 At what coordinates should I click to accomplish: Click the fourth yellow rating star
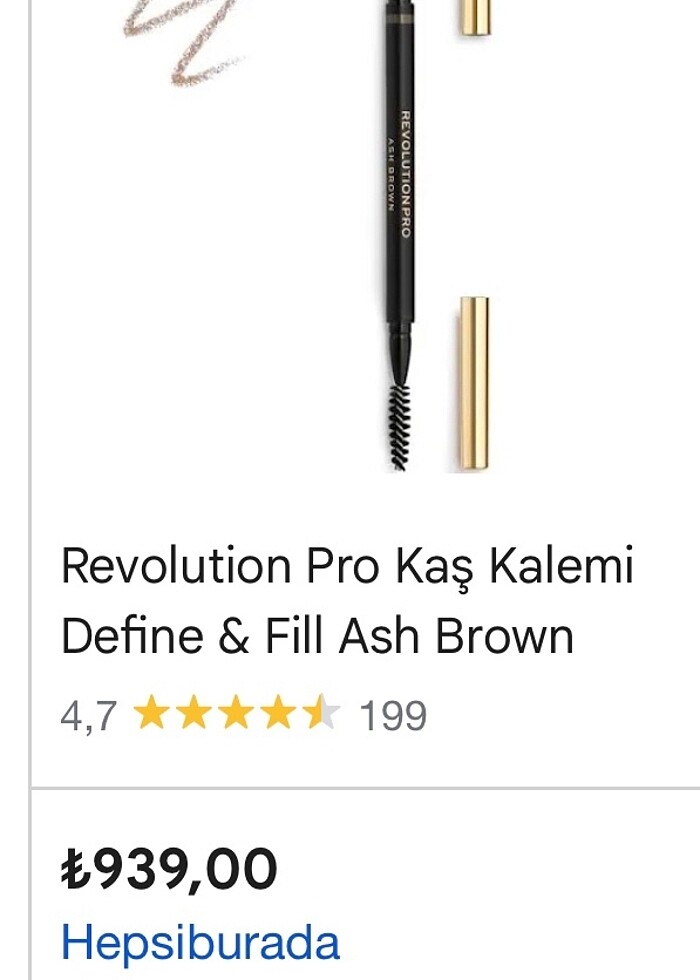[281, 712]
